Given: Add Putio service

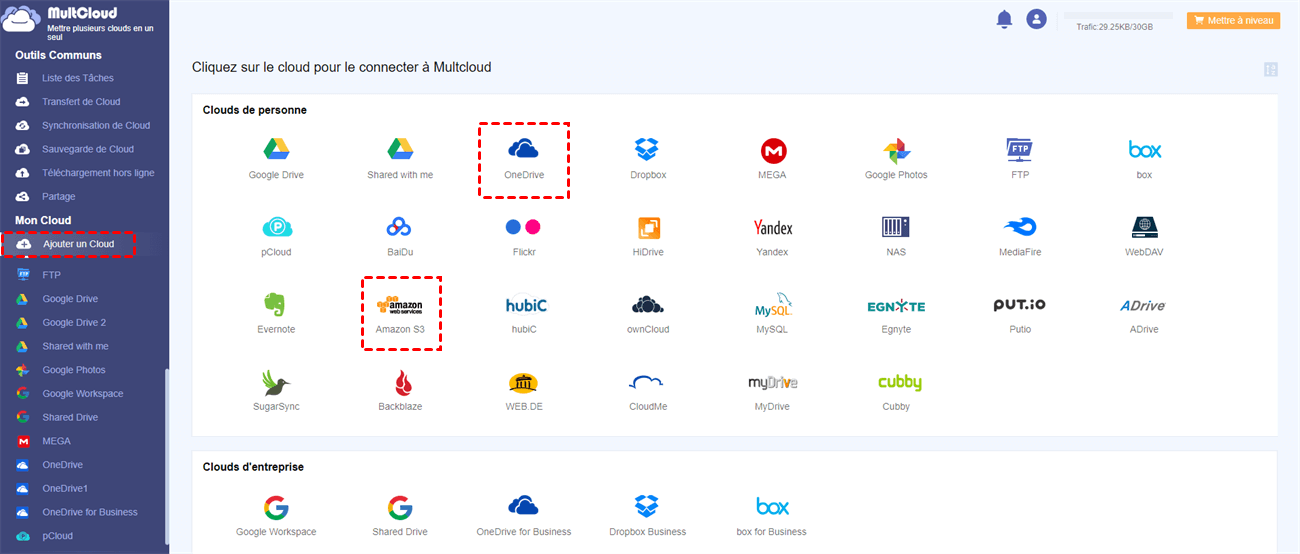Looking at the screenshot, I should pyautogui.click(x=1019, y=313).
